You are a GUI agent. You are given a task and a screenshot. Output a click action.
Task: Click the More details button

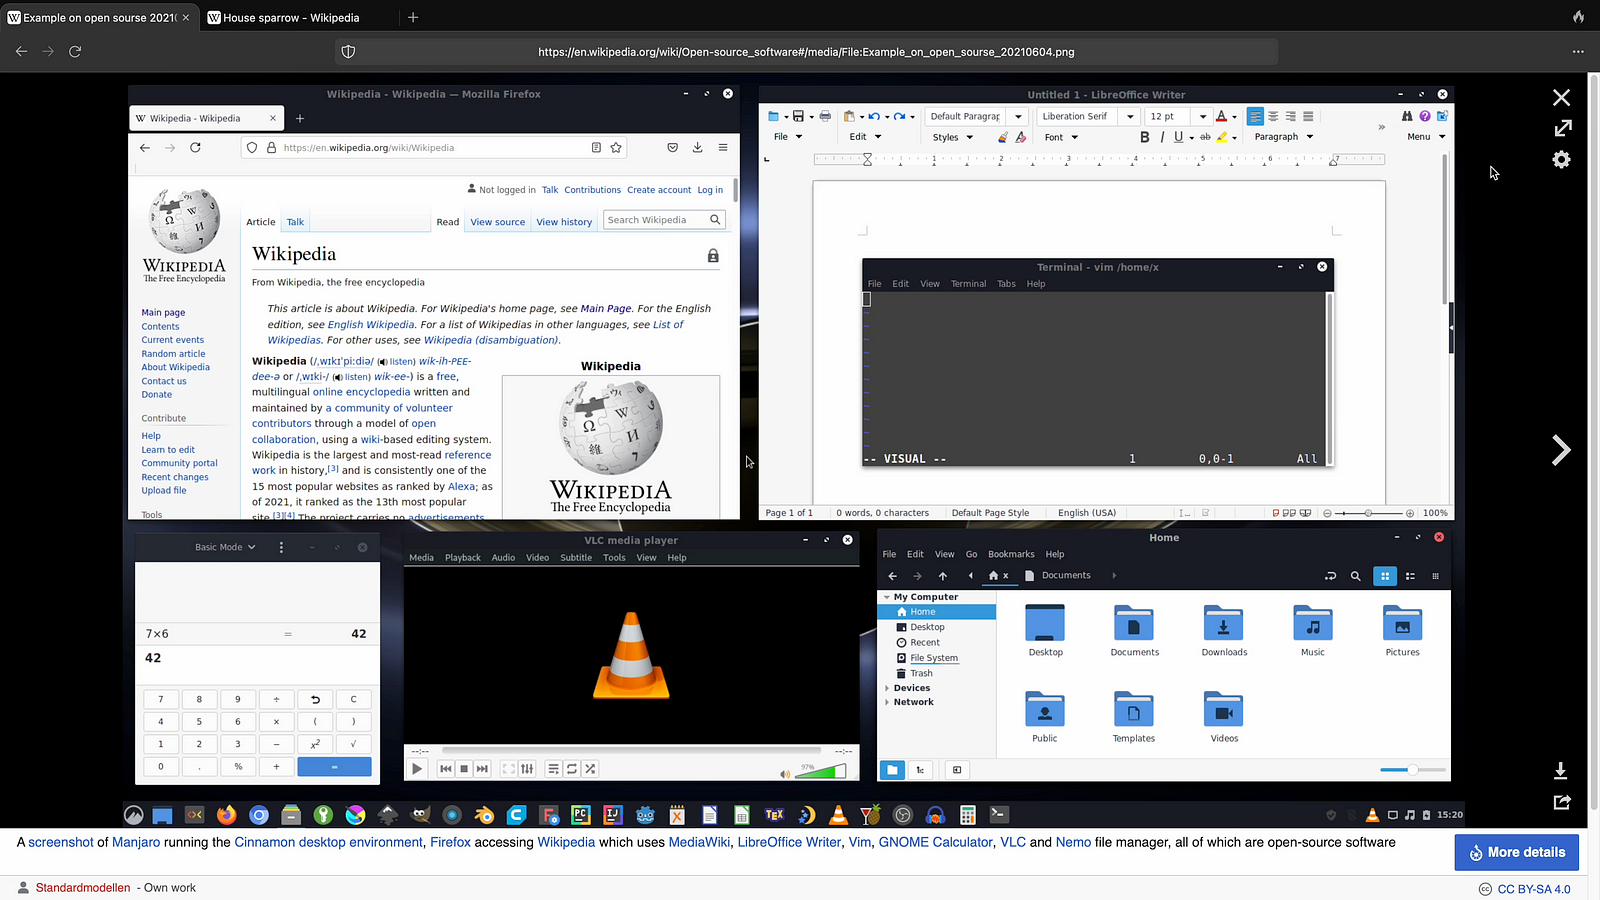point(1516,852)
